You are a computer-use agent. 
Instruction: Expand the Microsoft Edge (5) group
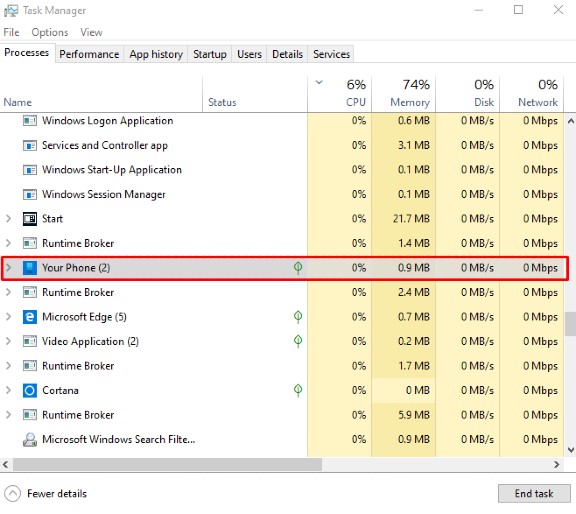8,317
